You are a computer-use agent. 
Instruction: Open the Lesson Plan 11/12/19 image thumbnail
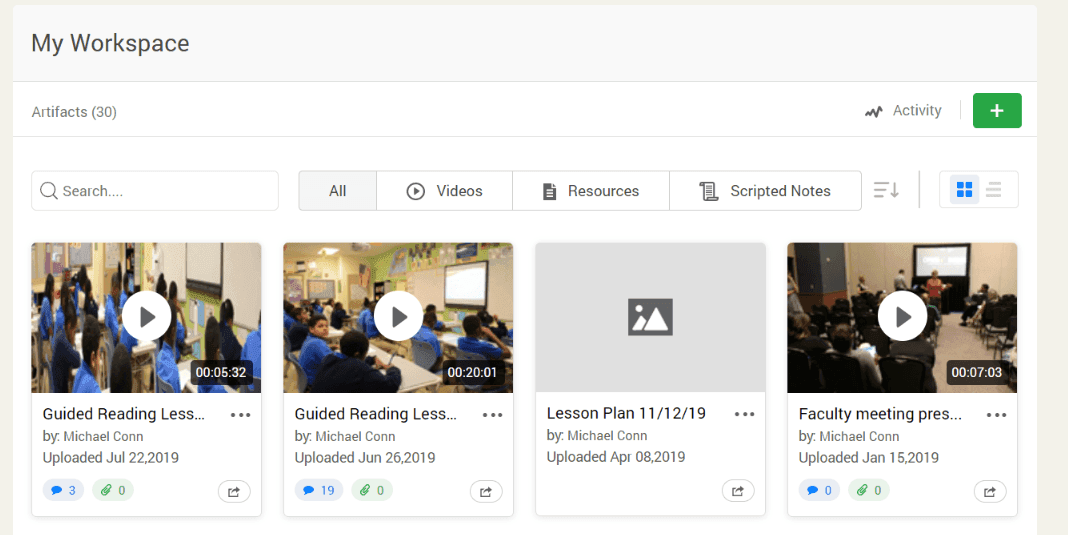point(650,317)
